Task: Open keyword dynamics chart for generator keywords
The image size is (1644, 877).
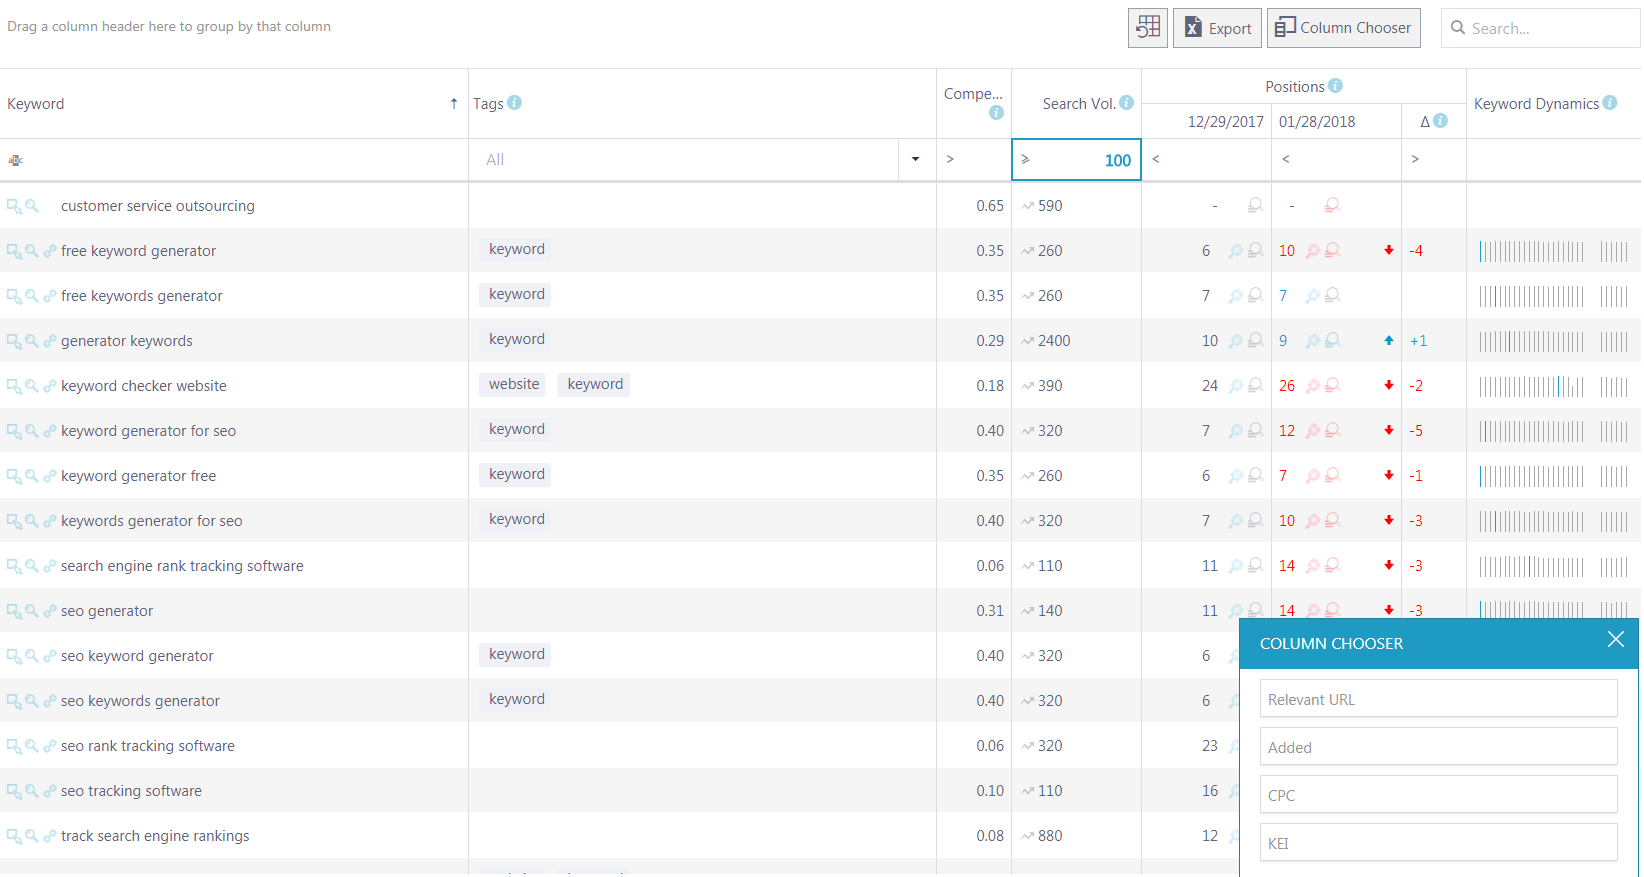Action: (x=1553, y=341)
